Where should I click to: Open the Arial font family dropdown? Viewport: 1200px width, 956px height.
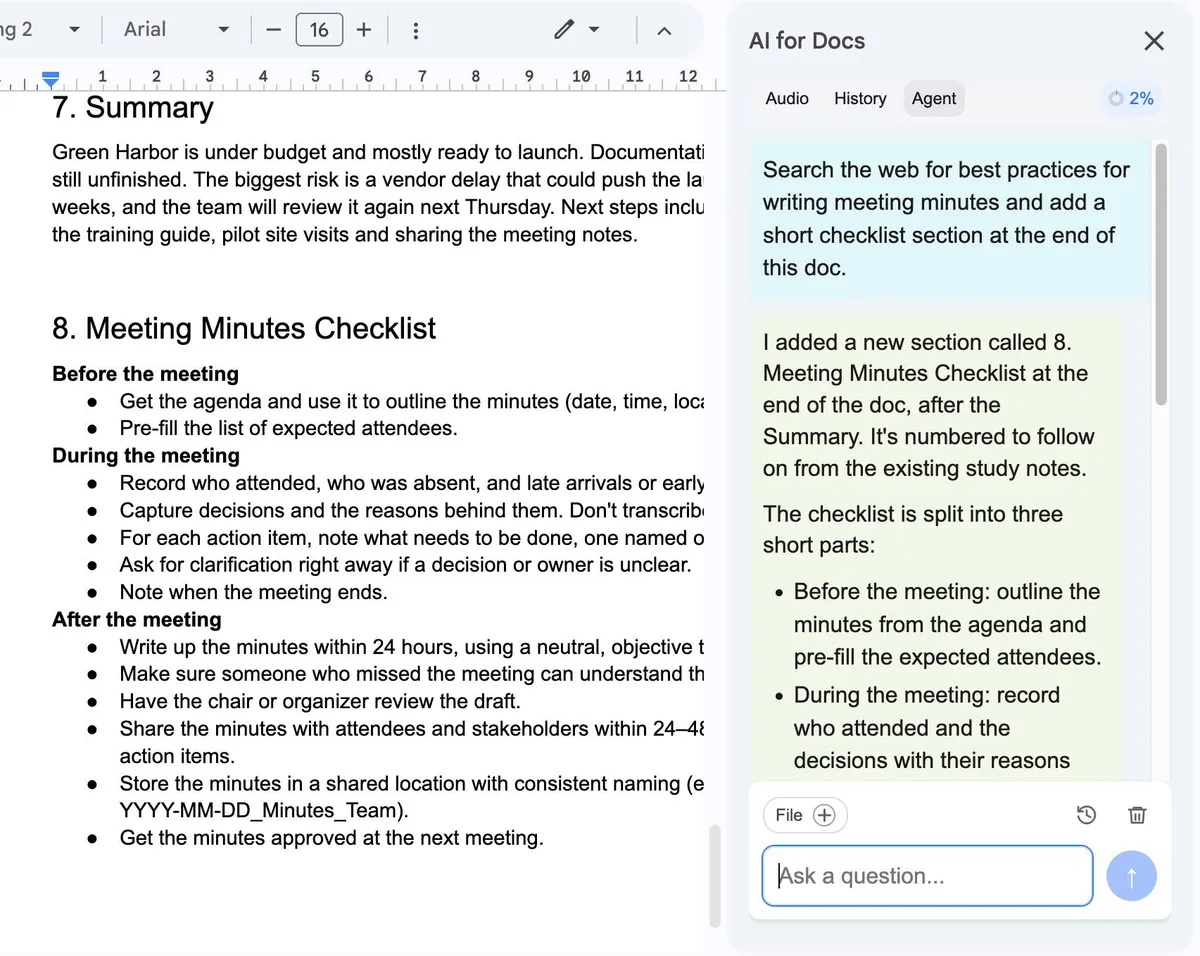(176, 30)
